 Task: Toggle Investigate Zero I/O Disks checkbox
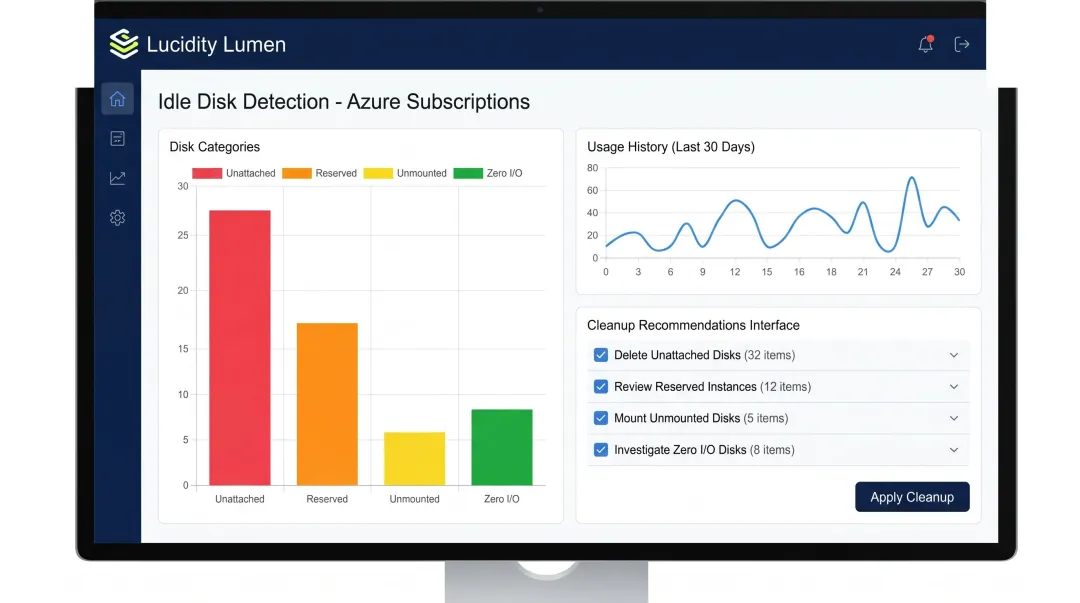tap(601, 450)
